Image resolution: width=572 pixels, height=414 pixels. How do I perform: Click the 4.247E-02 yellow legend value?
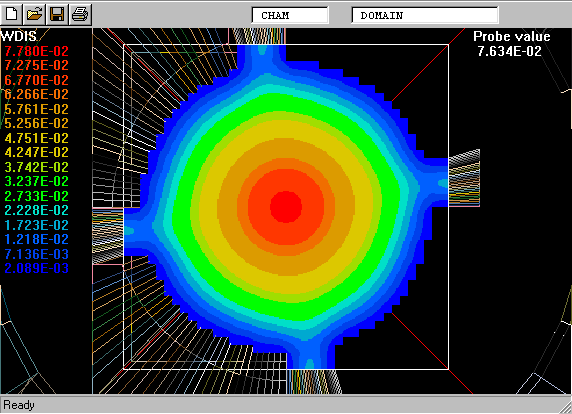(x=36, y=152)
